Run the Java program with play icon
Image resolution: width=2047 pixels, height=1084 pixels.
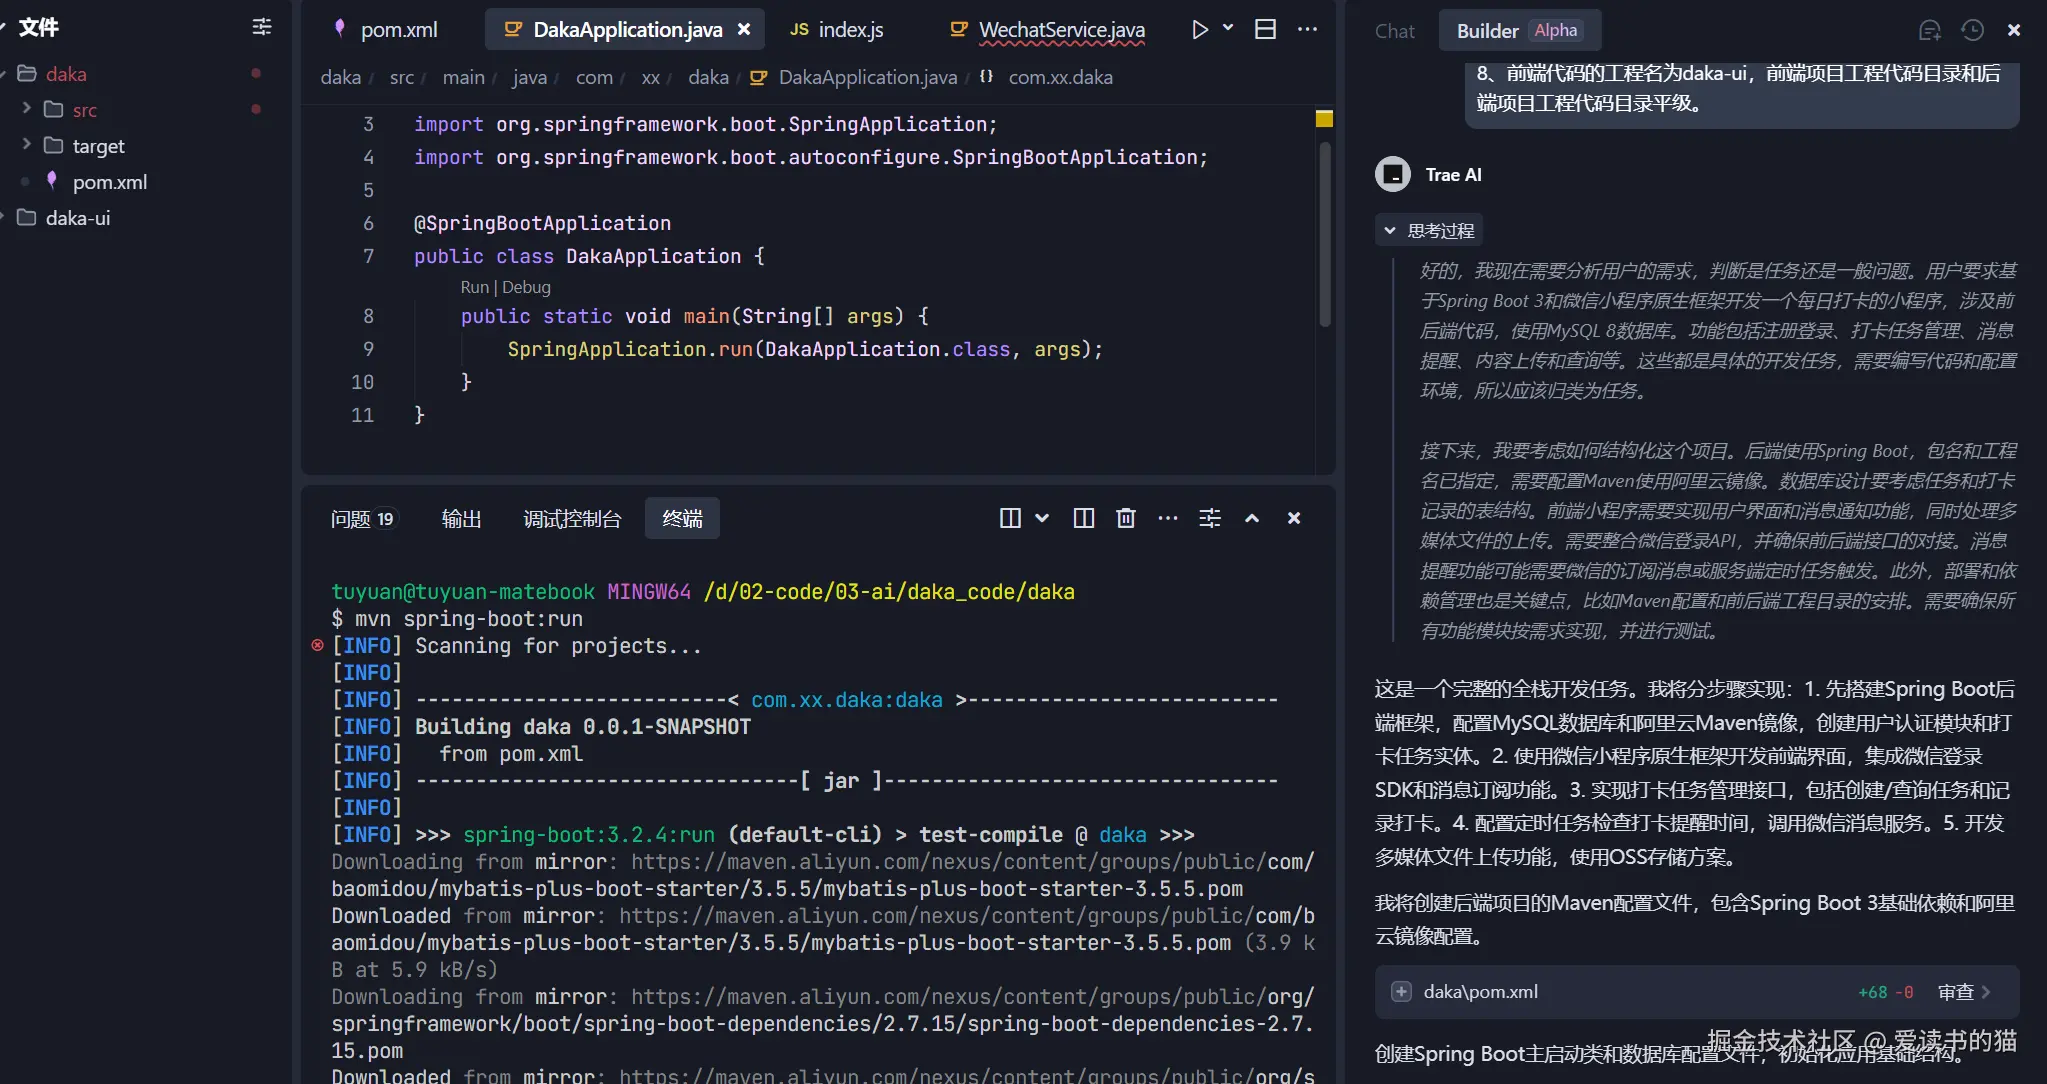click(x=1199, y=30)
